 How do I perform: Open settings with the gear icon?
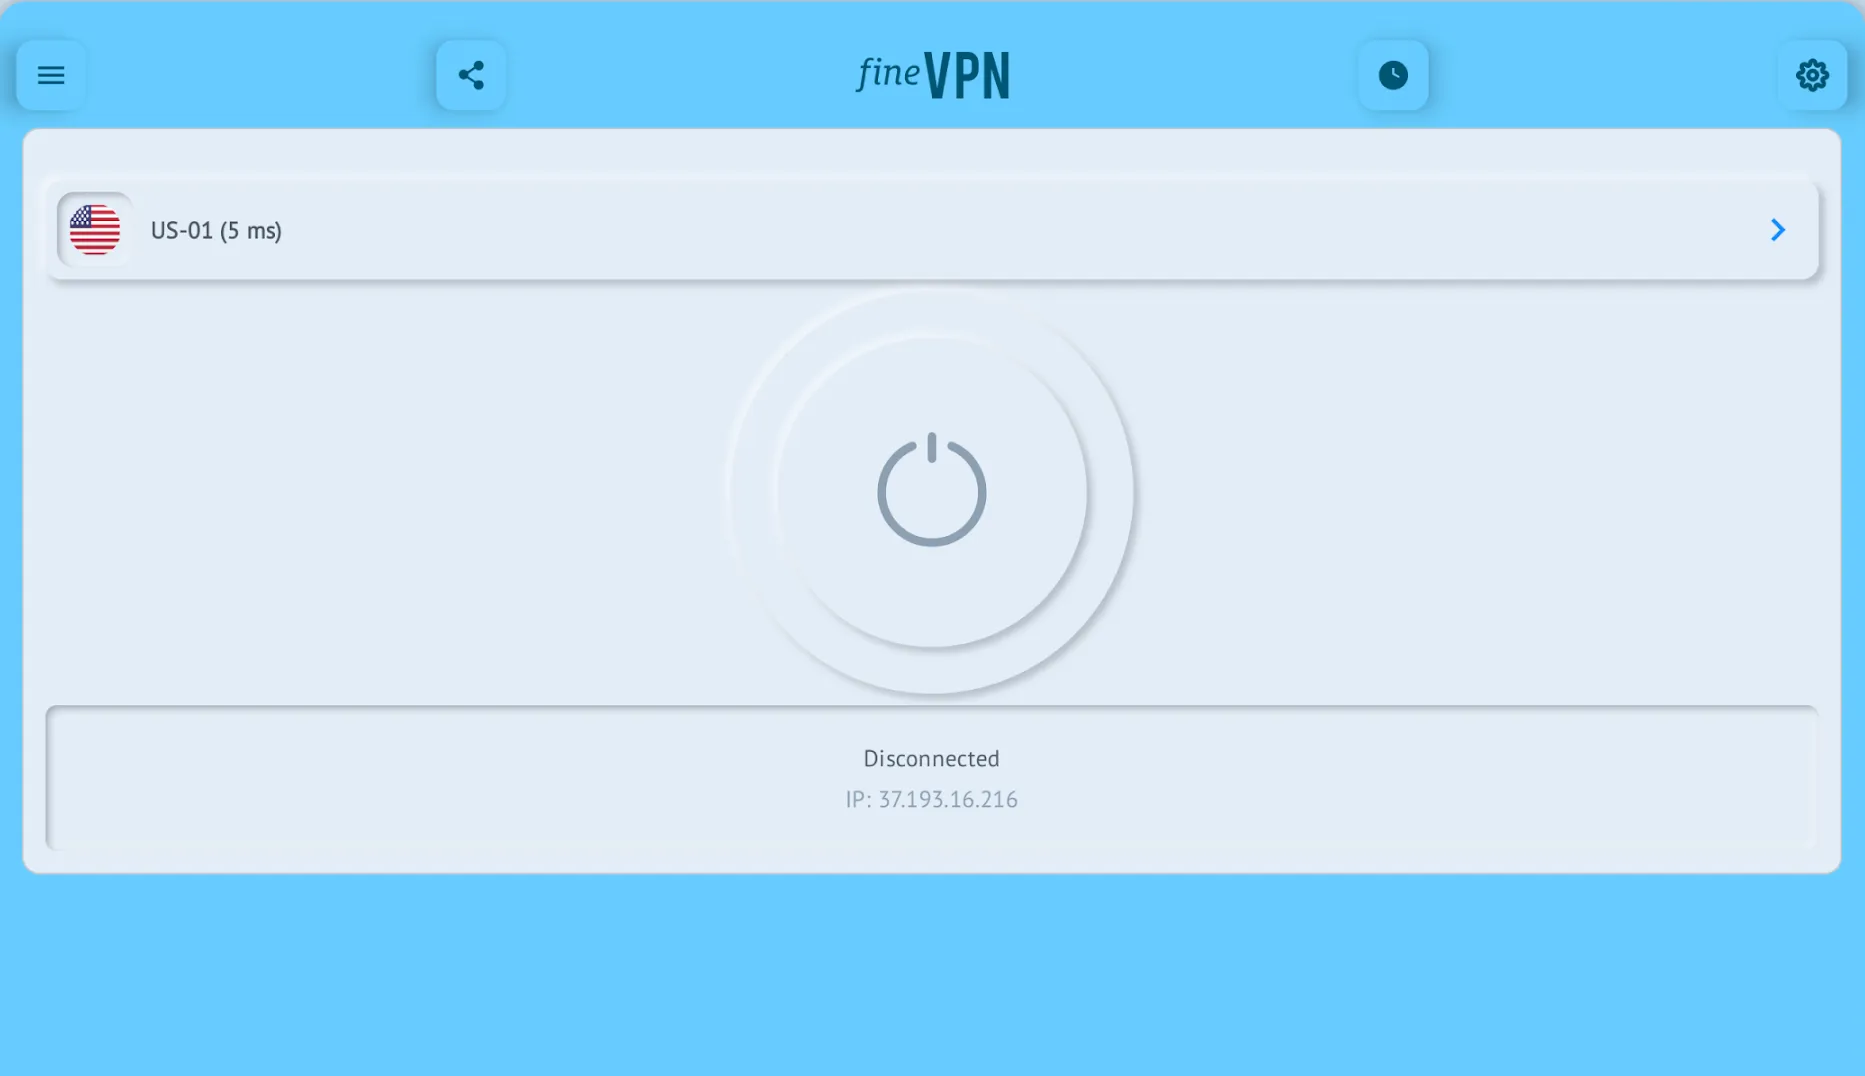(1812, 75)
